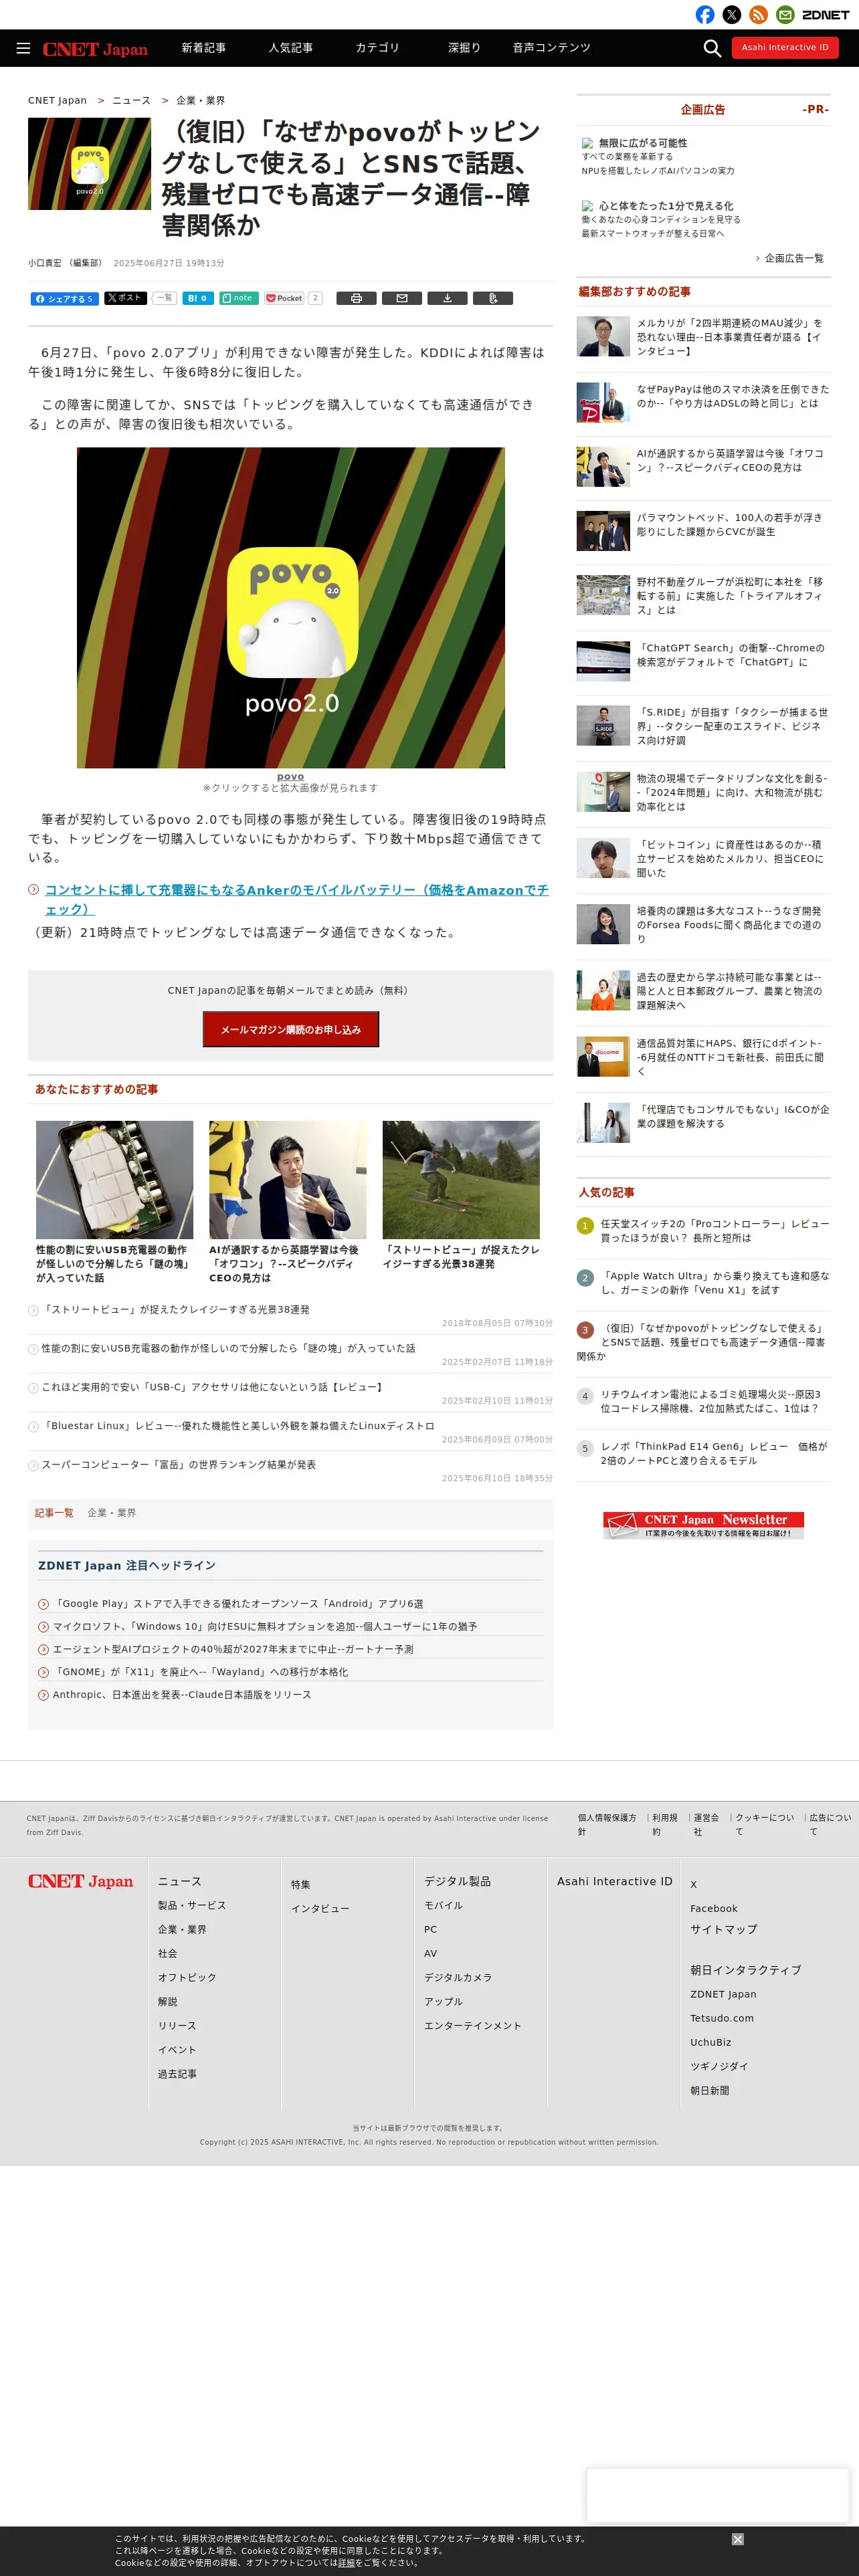Open 音声コンテンツ in navigation bar
The width and height of the screenshot is (859, 2576).
click(x=551, y=48)
